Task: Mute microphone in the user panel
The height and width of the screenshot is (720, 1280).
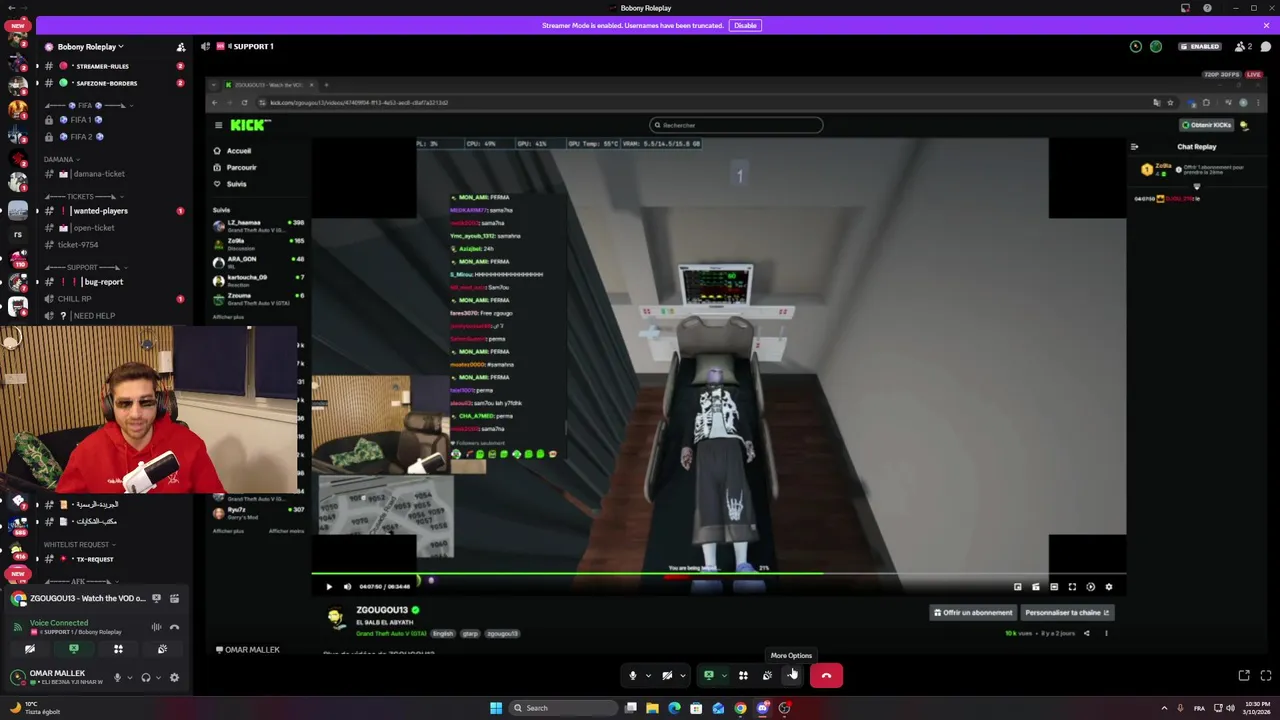Action: click(117, 677)
